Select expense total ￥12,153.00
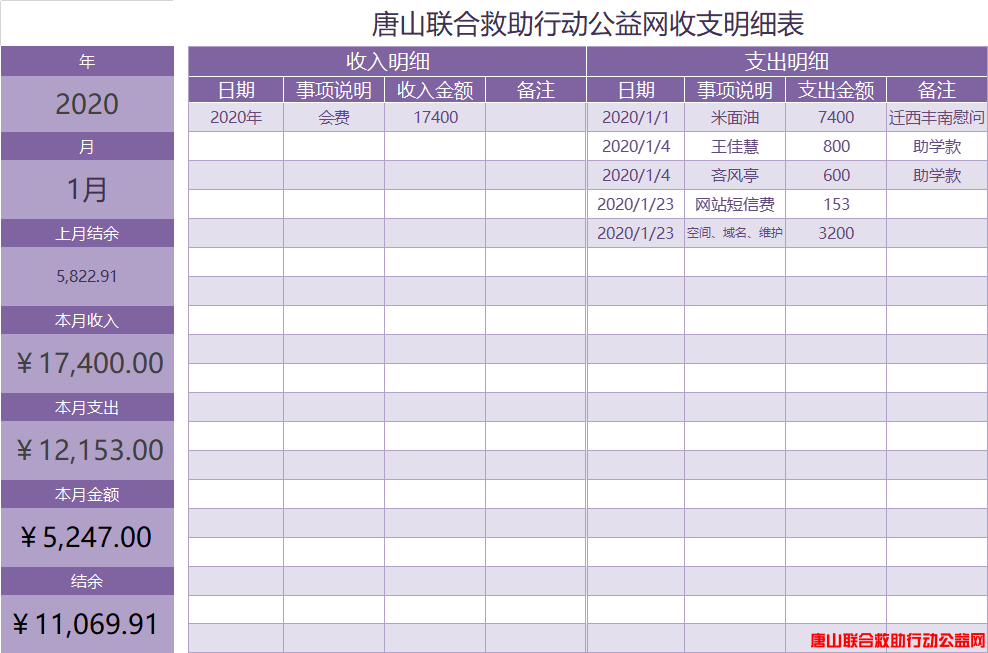988x653 pixels. (87, 450)
